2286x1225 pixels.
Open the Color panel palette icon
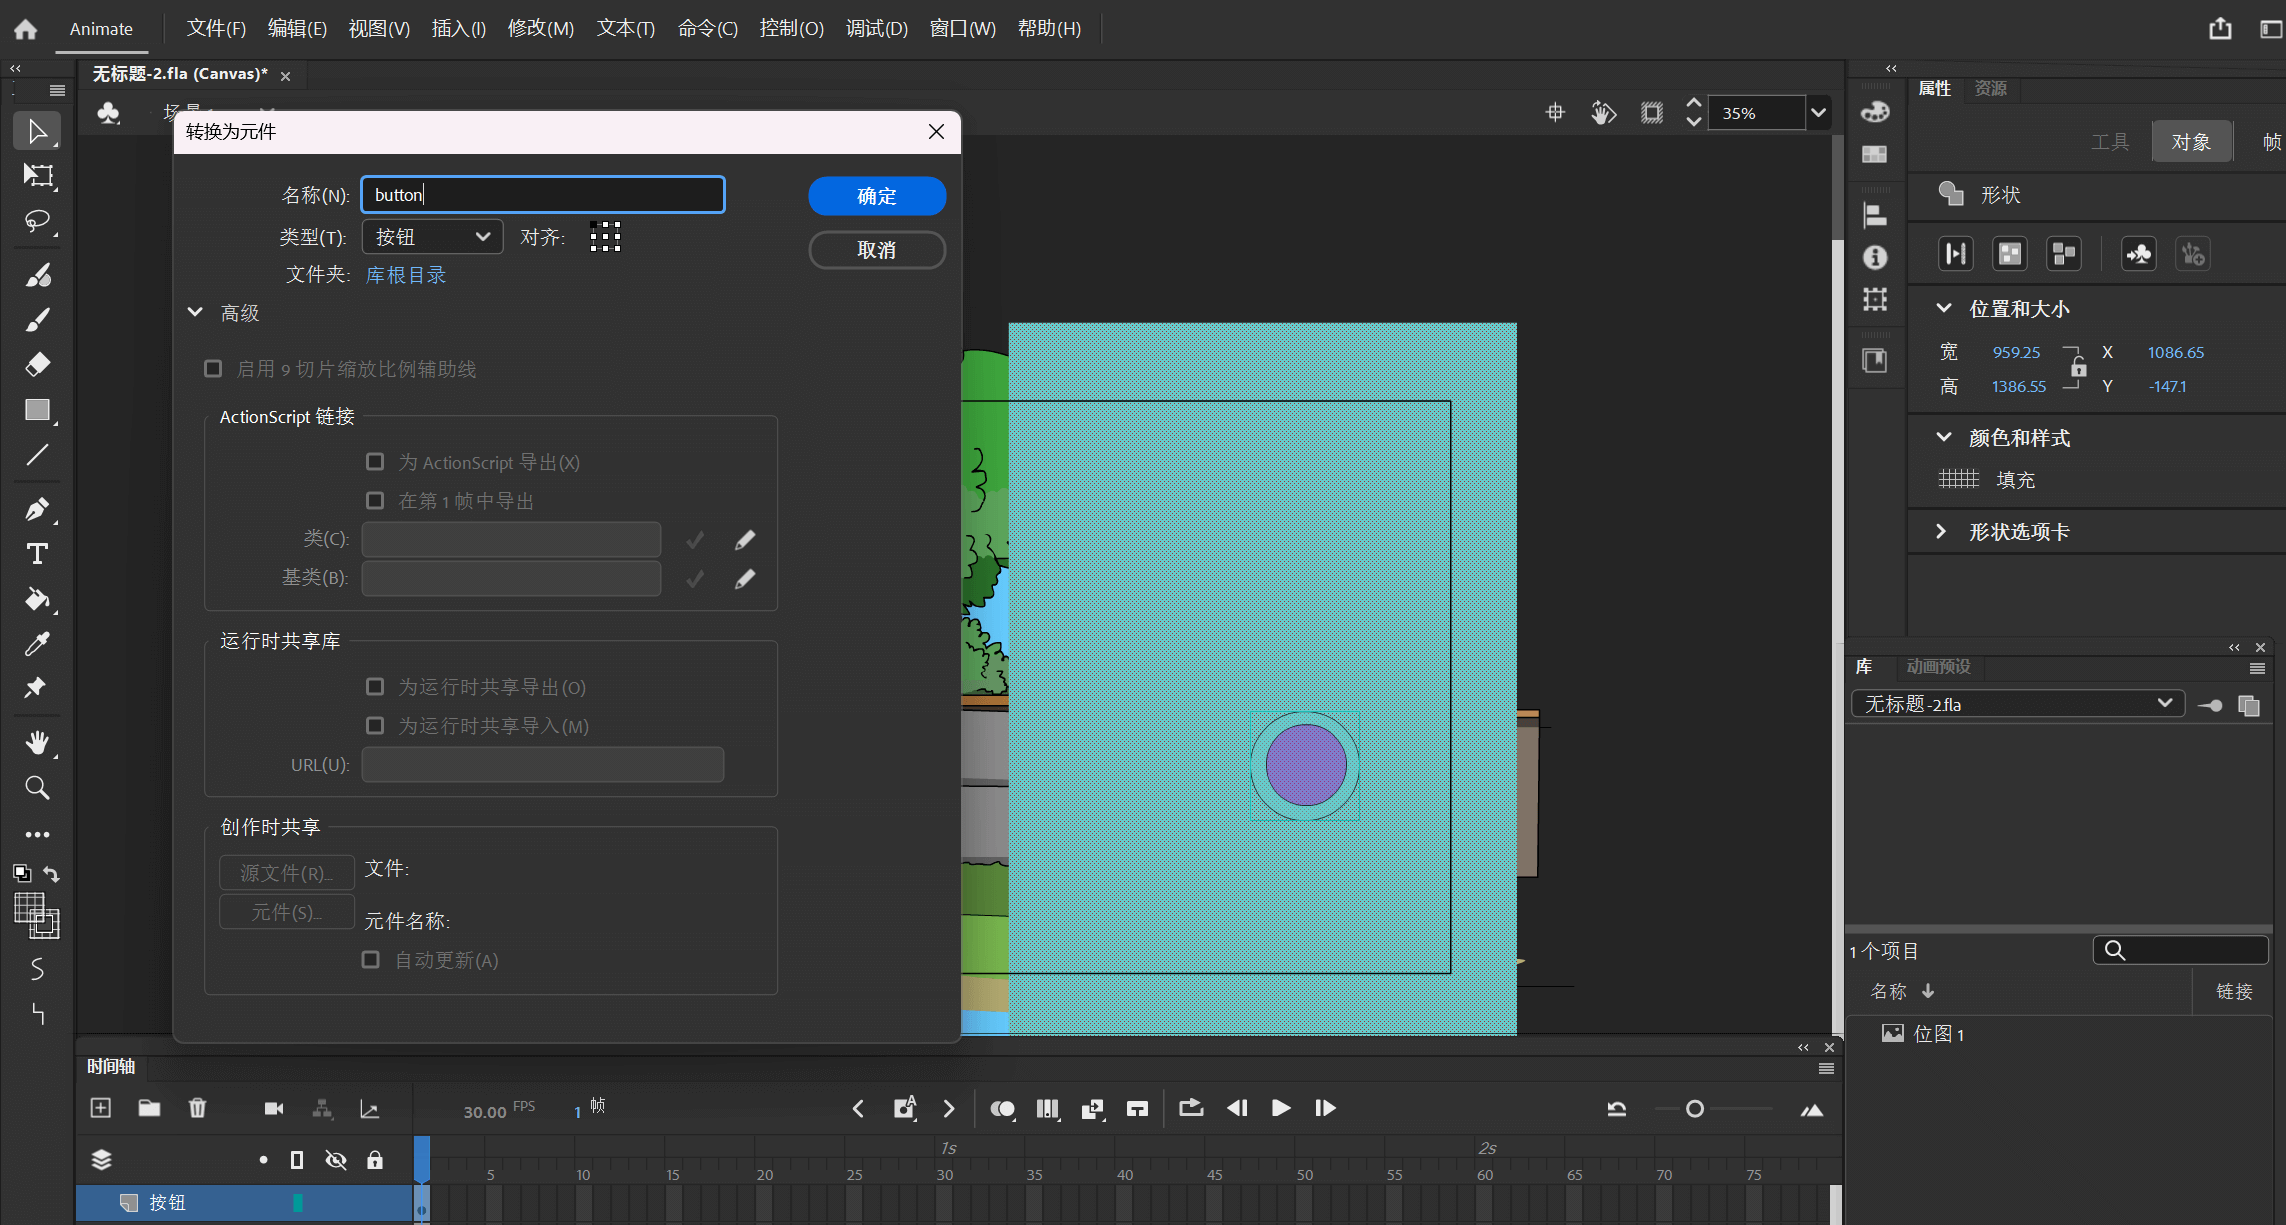point(1875,111)
